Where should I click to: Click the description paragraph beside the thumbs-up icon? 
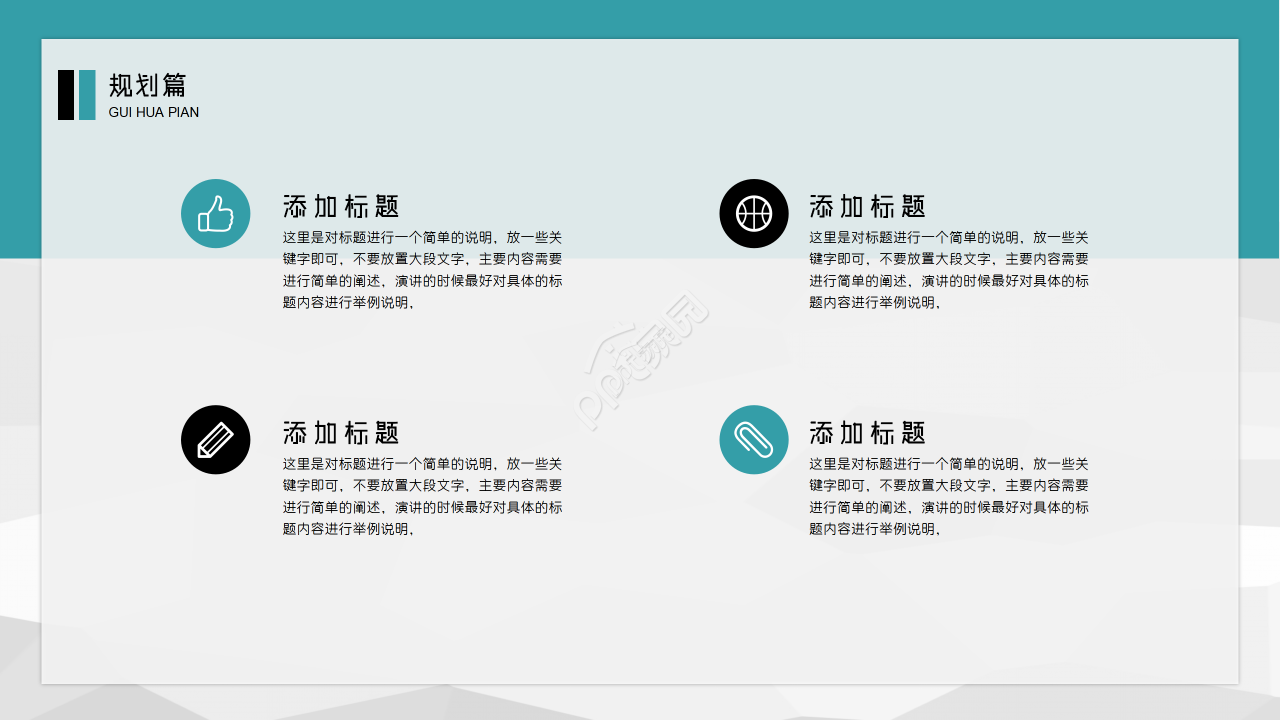click(422, 270)
